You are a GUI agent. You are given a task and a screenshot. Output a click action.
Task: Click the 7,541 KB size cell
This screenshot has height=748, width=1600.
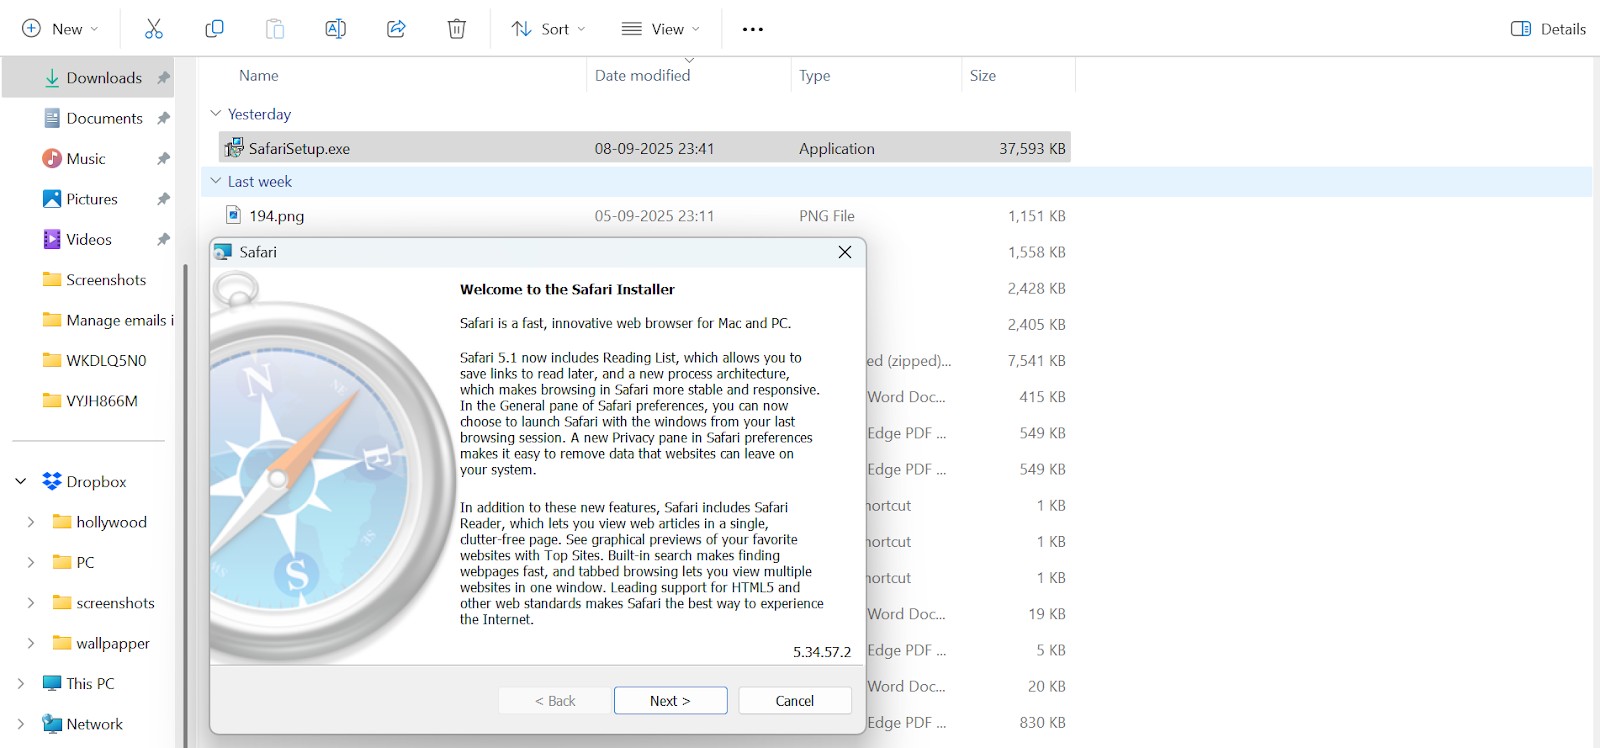(x=1036, y=361)
